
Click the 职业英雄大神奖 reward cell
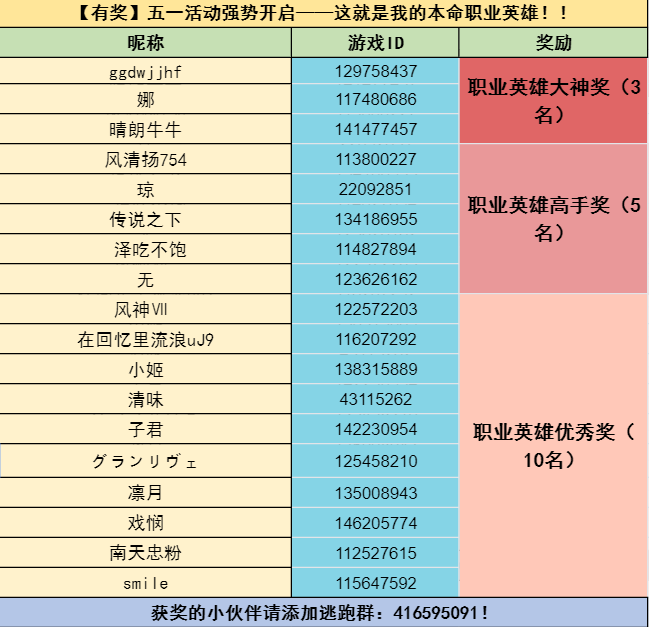point(553,100)
